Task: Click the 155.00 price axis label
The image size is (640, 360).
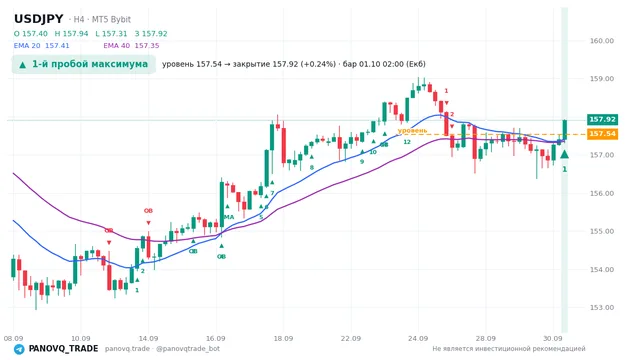Action: 602,231
